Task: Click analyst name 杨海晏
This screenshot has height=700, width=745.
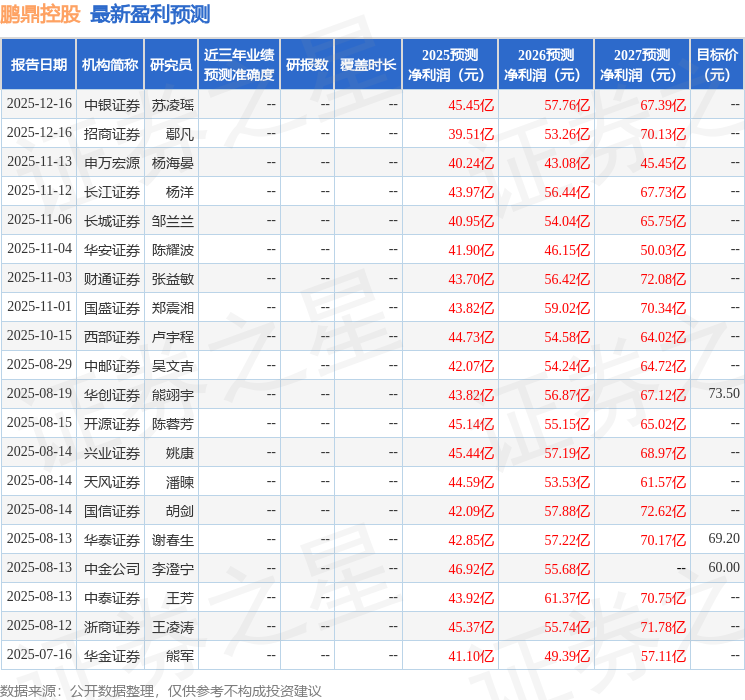Action: coord(172,163)
